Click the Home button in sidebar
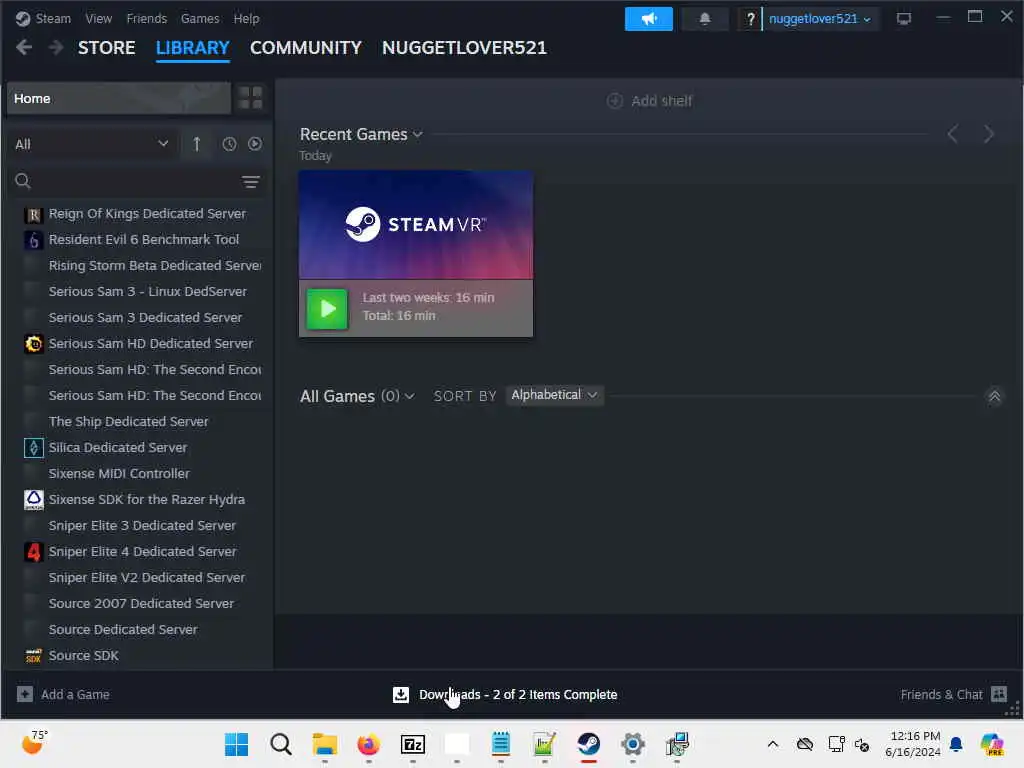 (x=119, y=98)
